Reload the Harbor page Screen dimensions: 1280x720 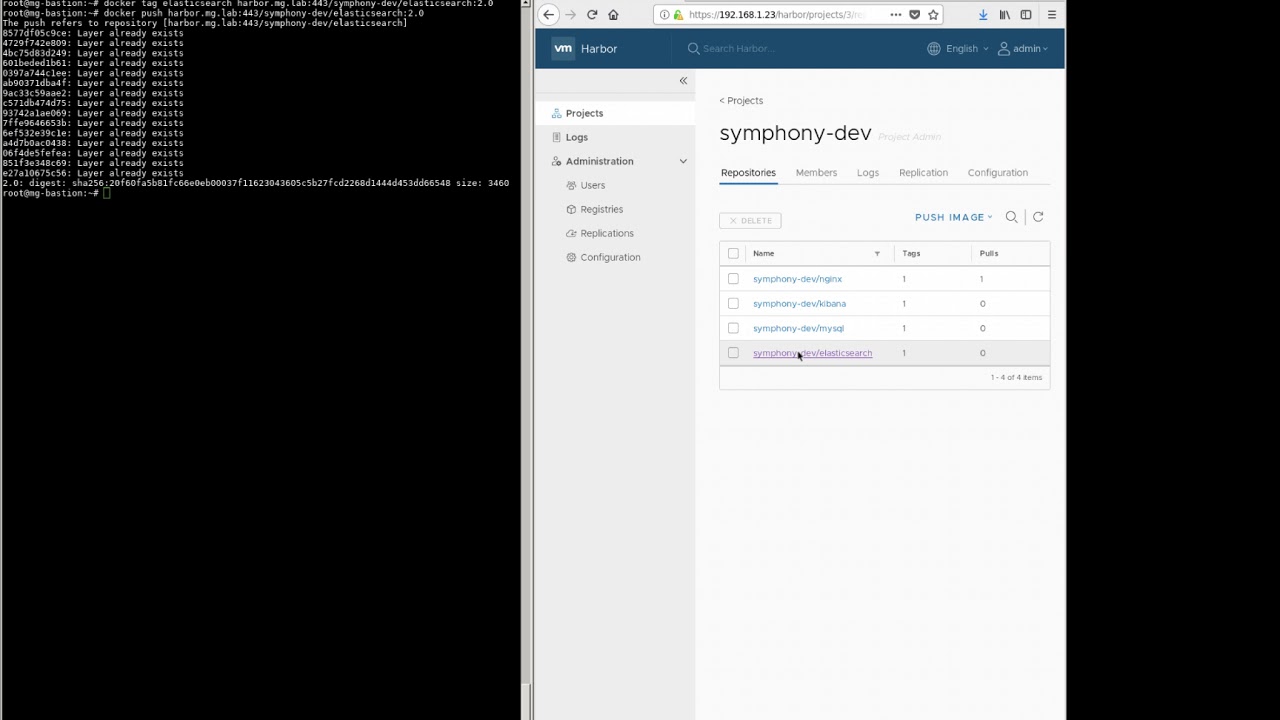[x=592, y=15]
